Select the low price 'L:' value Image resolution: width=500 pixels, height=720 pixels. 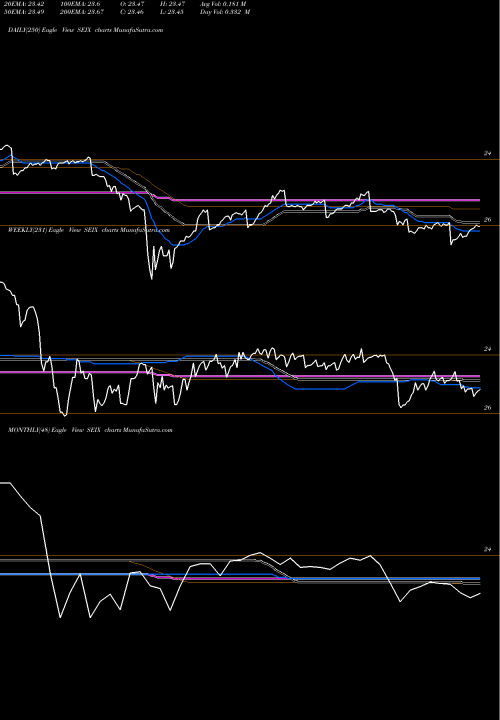tap(172, 12)
